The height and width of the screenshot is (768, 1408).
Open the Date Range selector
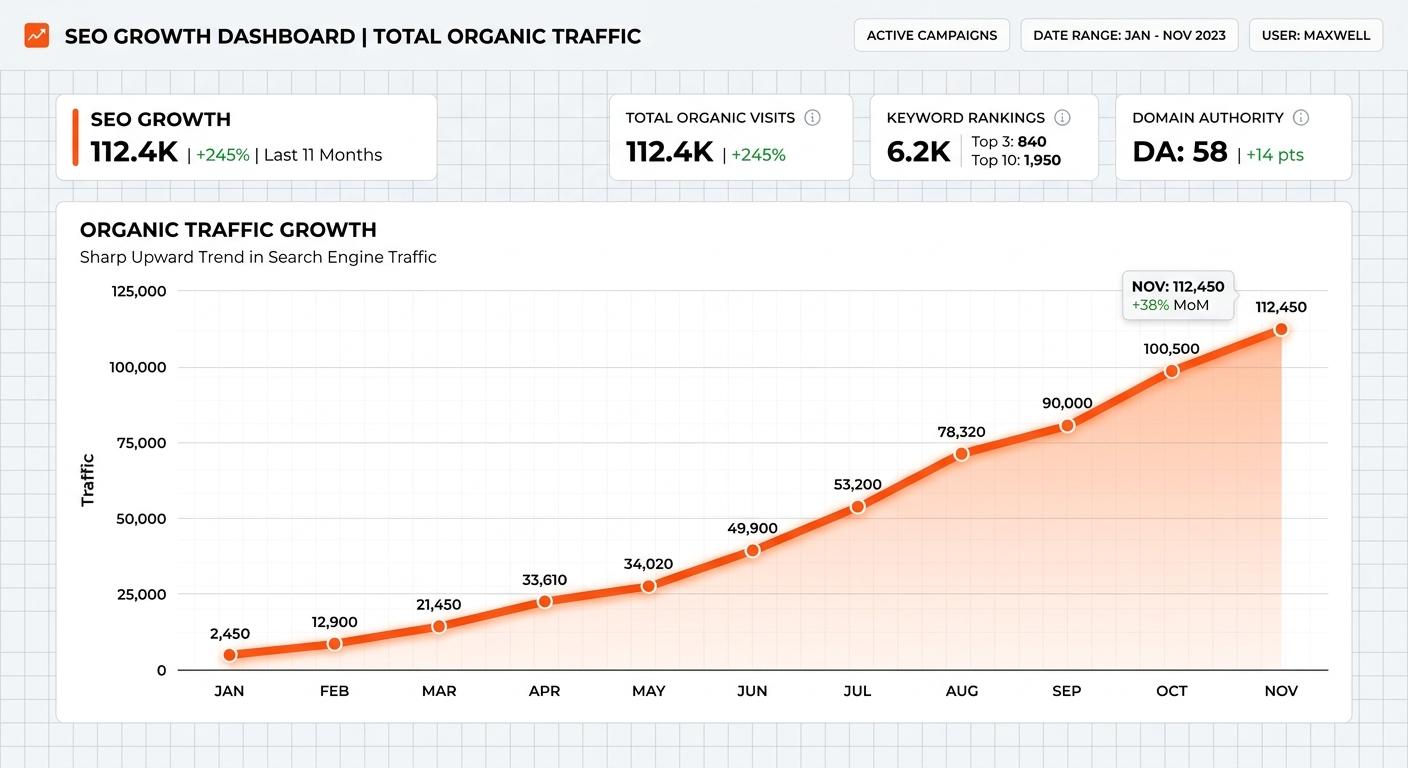tap(1129, 34)
